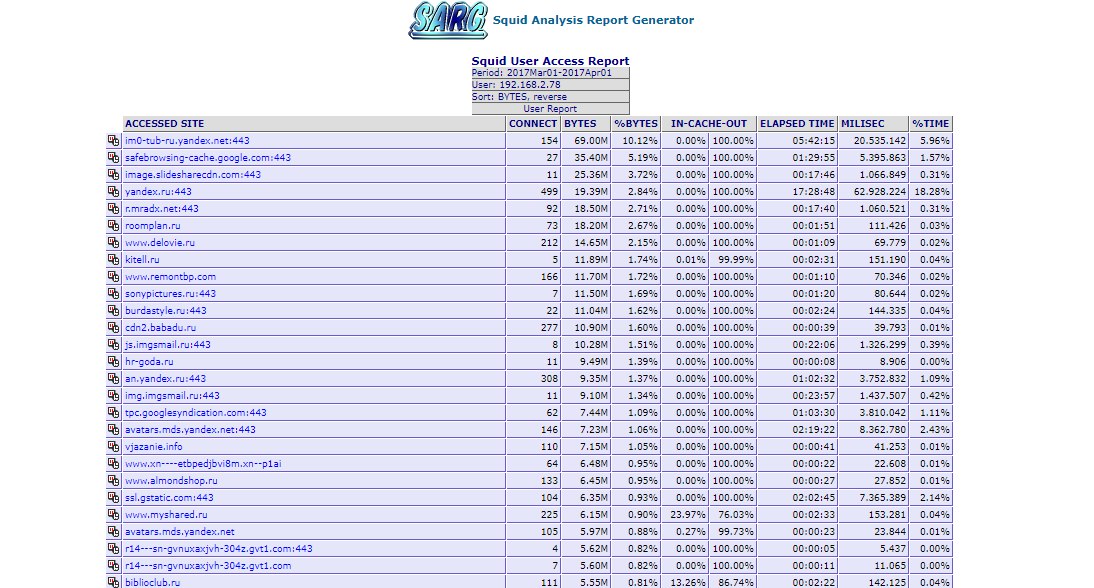Open the www.xn----etbpedjbvi8m.xn--p1ai link
The width and height of the screenshot is (1094, 588).
[203, 463]
